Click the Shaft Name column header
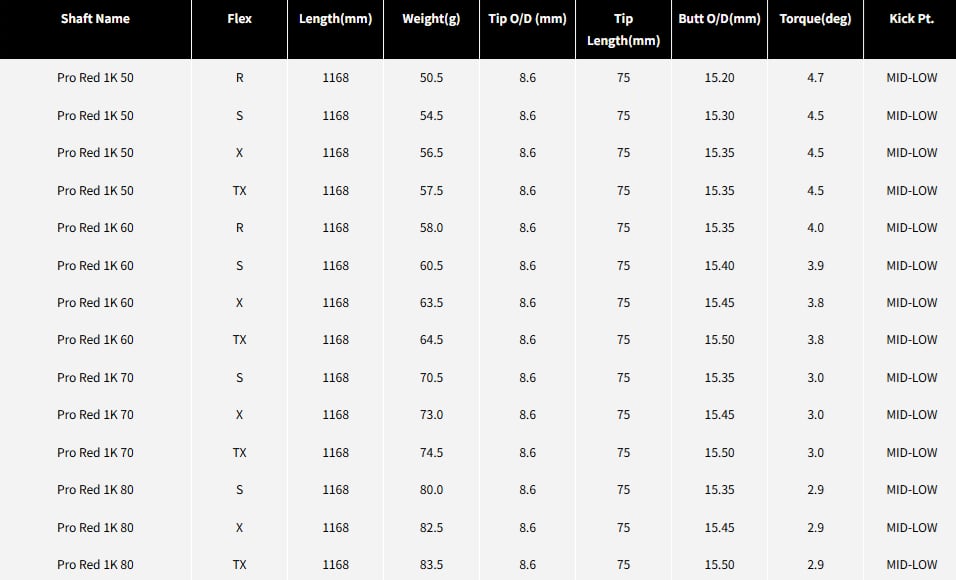This screenshot has height=580, width=956. [x=96, y=19]
